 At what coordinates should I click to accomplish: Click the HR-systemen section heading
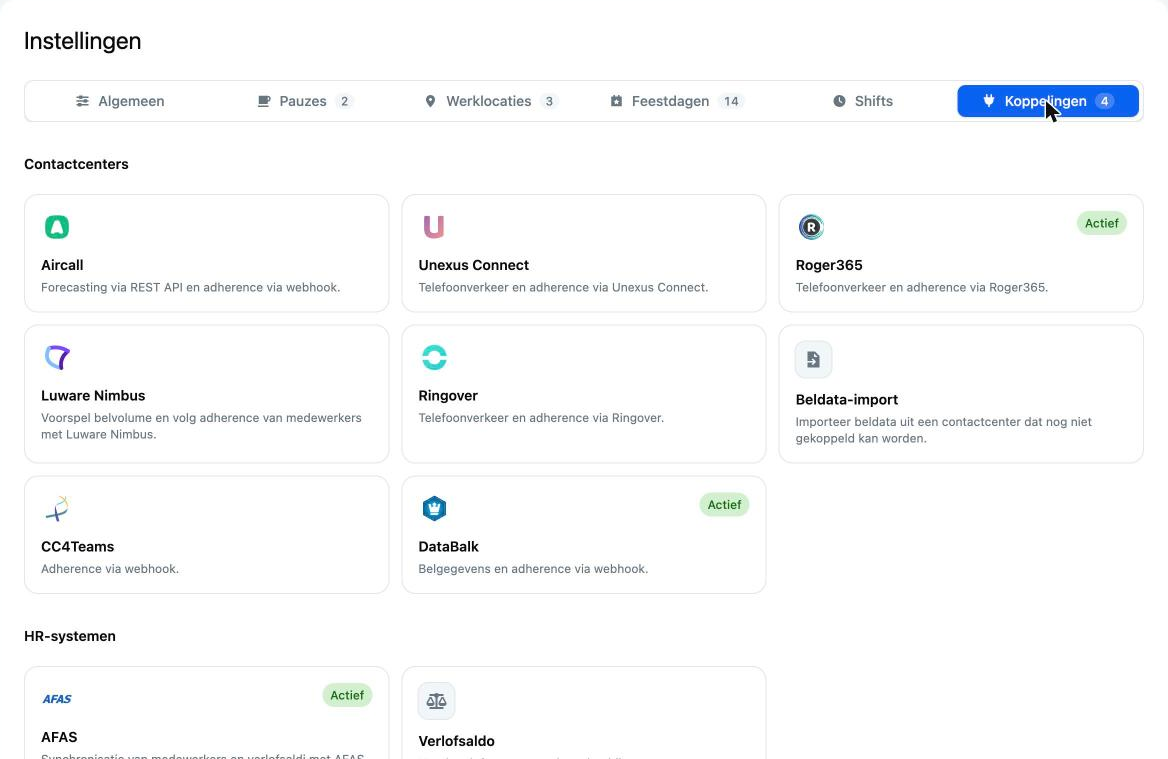point(70,636)
